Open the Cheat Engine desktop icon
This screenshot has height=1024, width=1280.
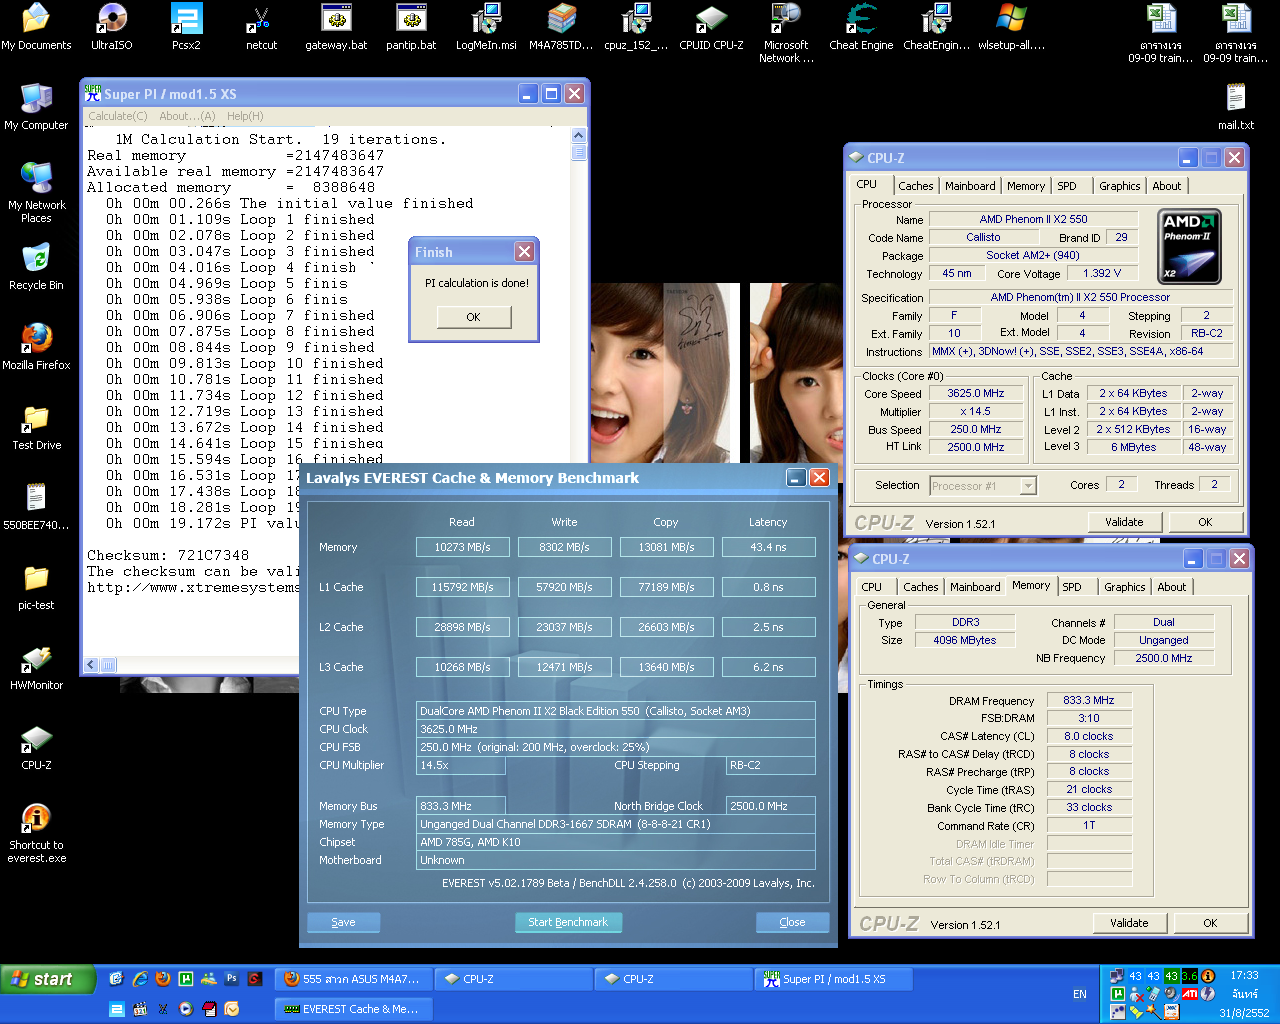pos(861,27)
